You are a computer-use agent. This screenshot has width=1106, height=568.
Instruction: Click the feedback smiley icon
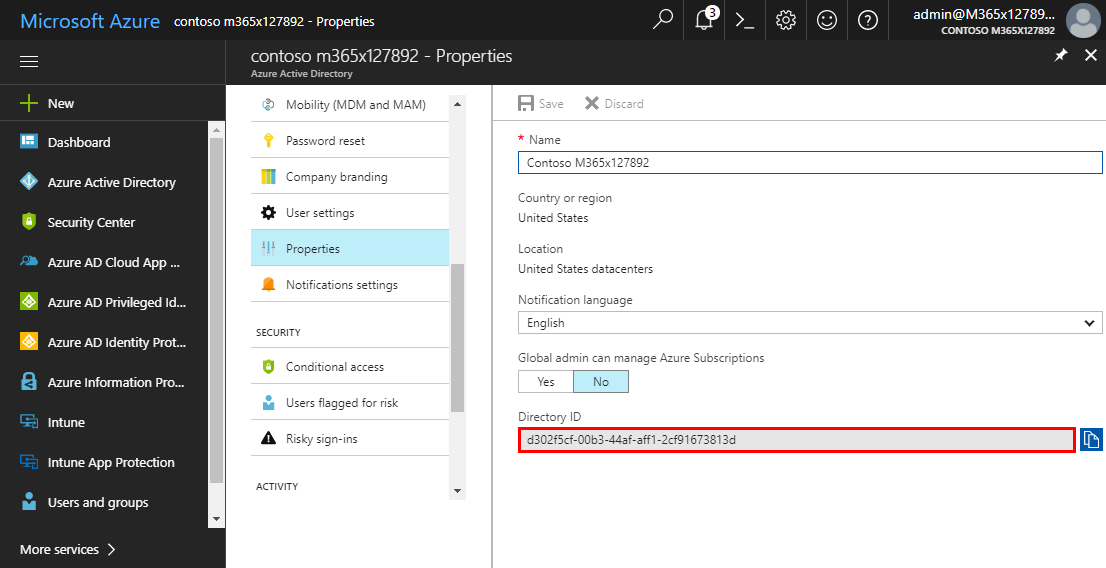coord(827,20)
